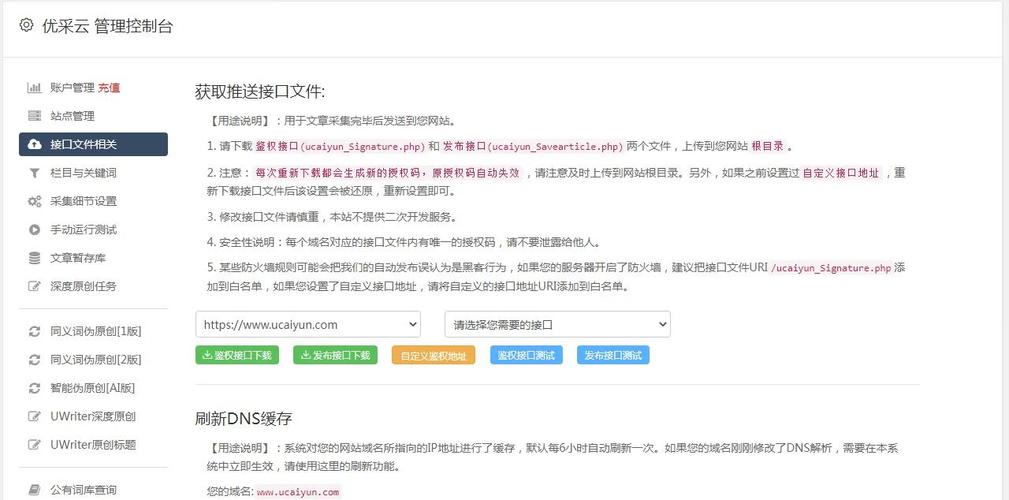Click the edit icon for 深度原创任务
The width and height of the screenshot is (1009, 500).
tap(34, 286)
